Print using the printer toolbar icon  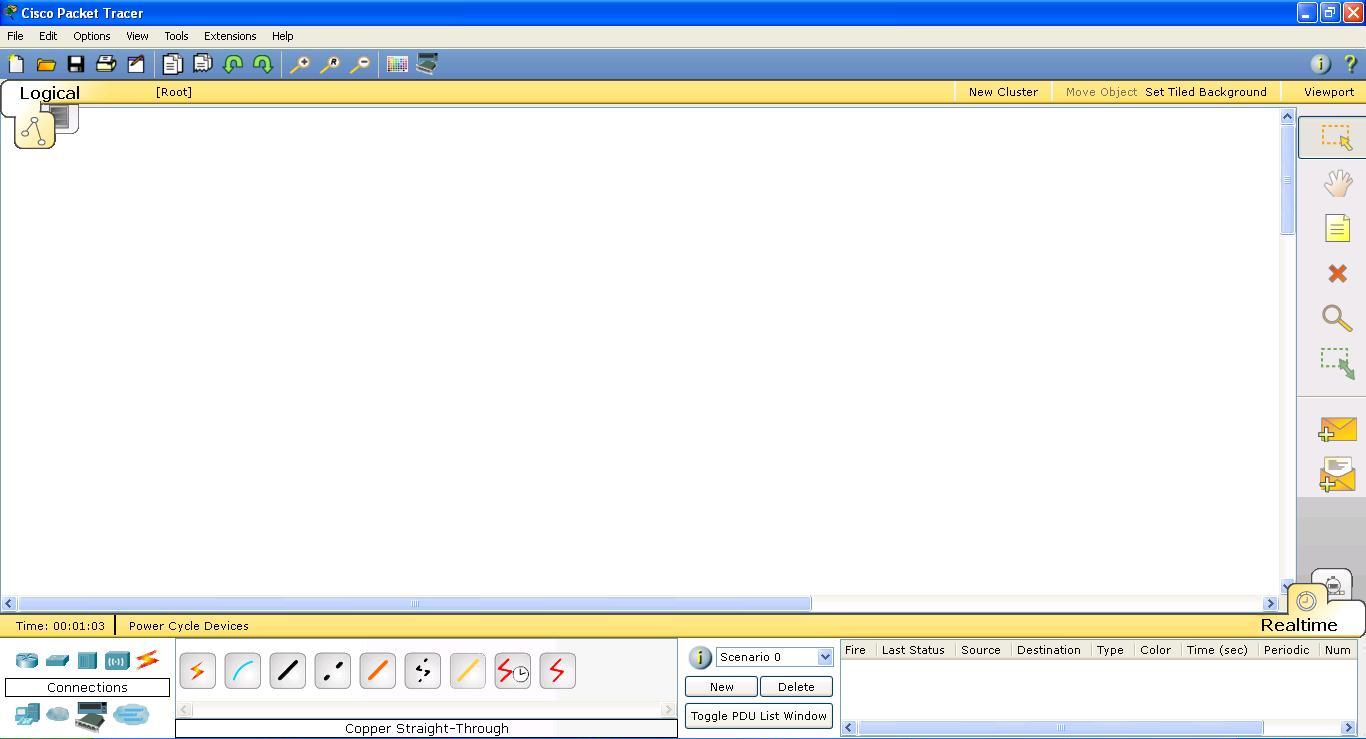pos(105,64)
